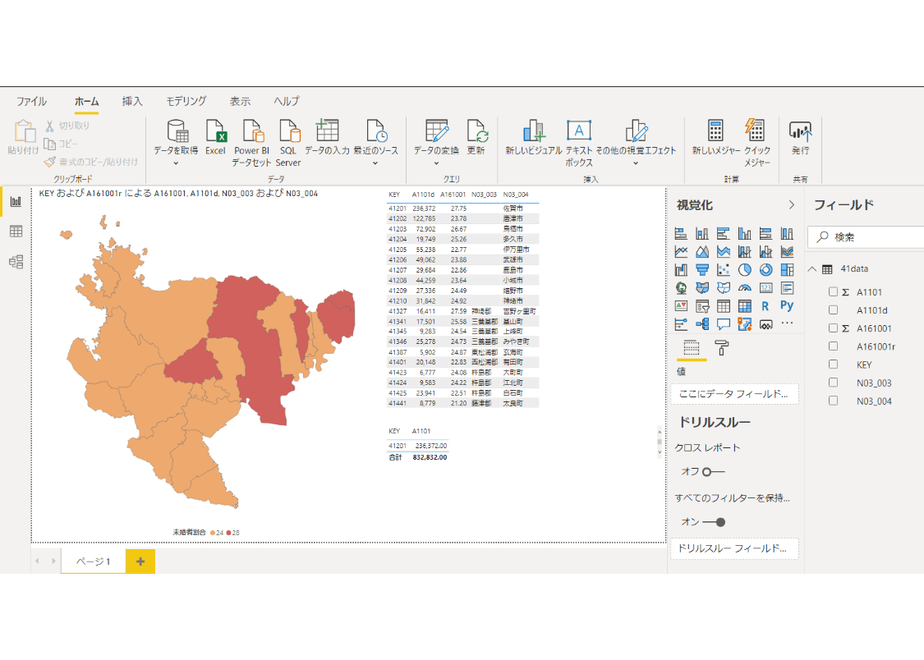
Task: Click the red 28 legend marker
Action: pyautogui.click(x=229, y=533)
